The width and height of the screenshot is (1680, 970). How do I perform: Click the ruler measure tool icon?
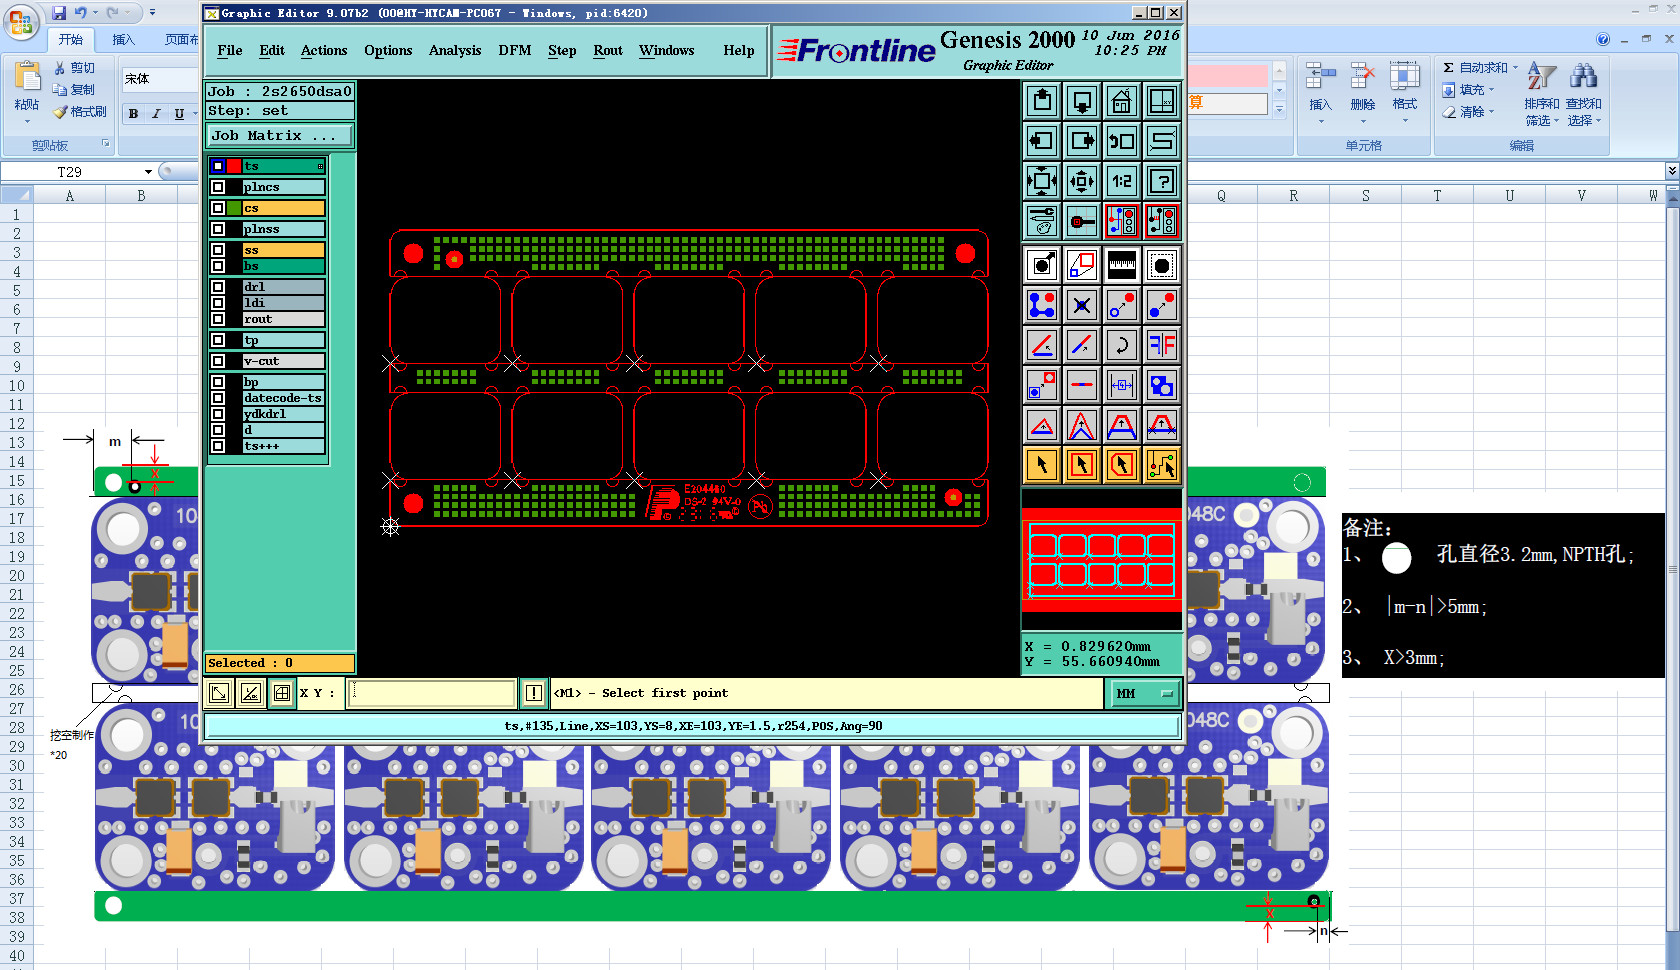tap(1122, 265)
